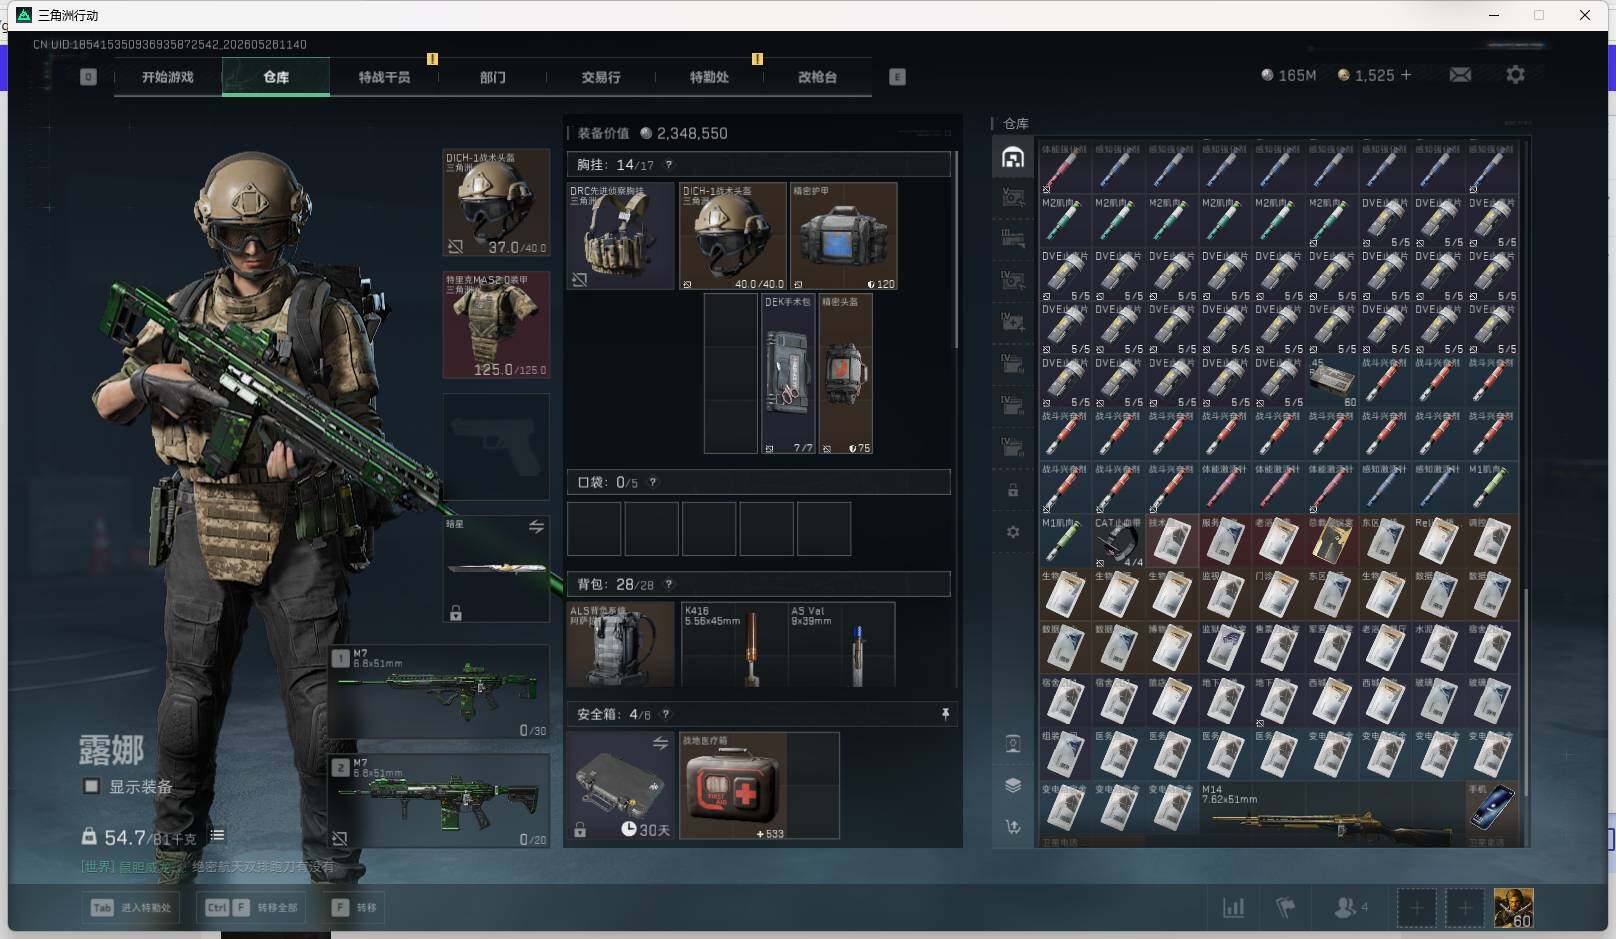Click the 进入特勤处 Tab button

click(x=131, y=908)
